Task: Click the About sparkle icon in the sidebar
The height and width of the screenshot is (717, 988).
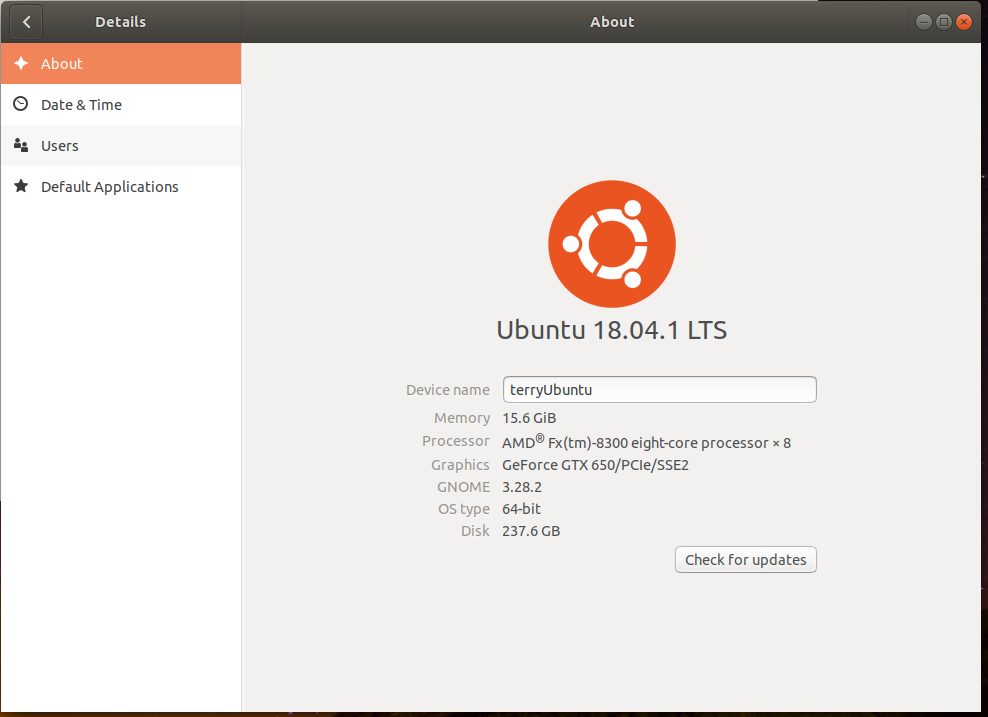Action: coord(21,63)
